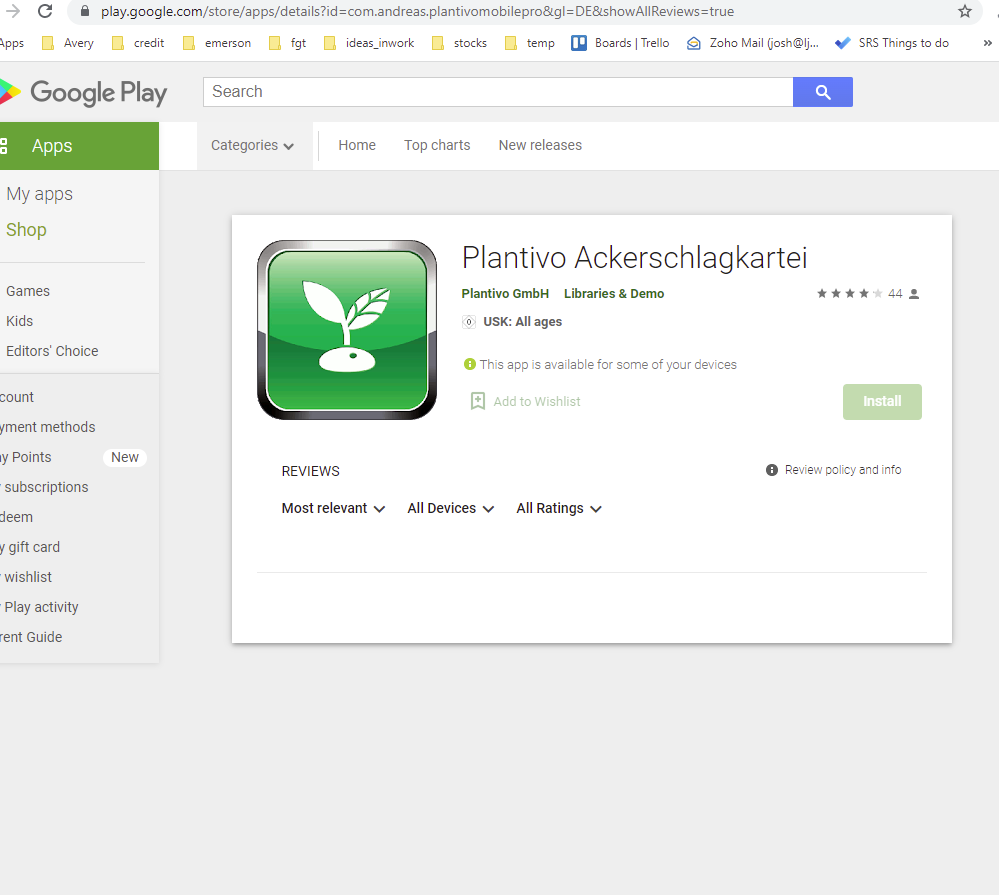Click the forward navigation arrow

point(13,11)
